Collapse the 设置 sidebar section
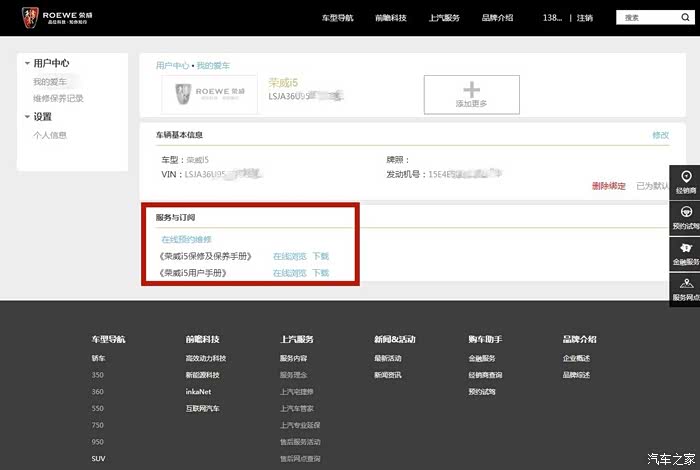Viewport: 700px width, 470px height. pyautogui.click(x=27, y=117)
